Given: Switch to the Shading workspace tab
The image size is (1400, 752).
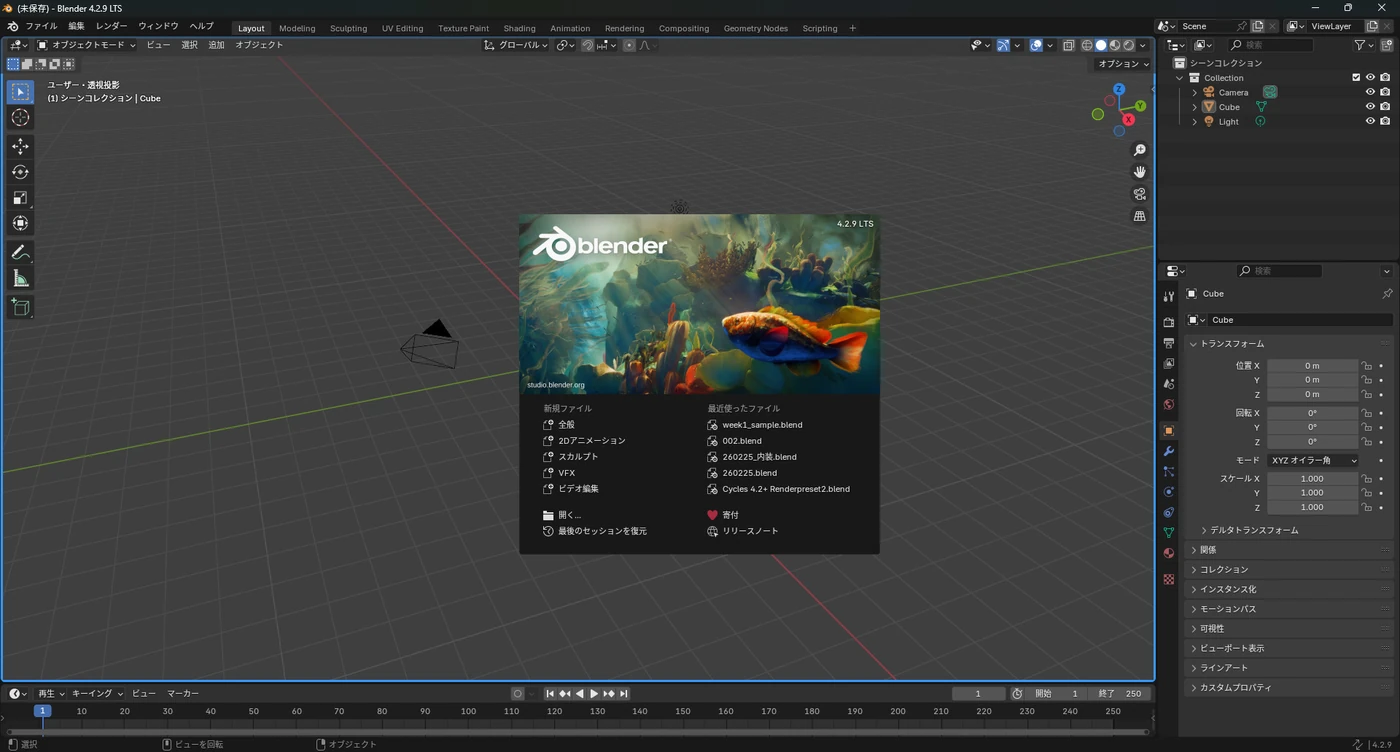Looking at the screenshot, I should 519,28.
